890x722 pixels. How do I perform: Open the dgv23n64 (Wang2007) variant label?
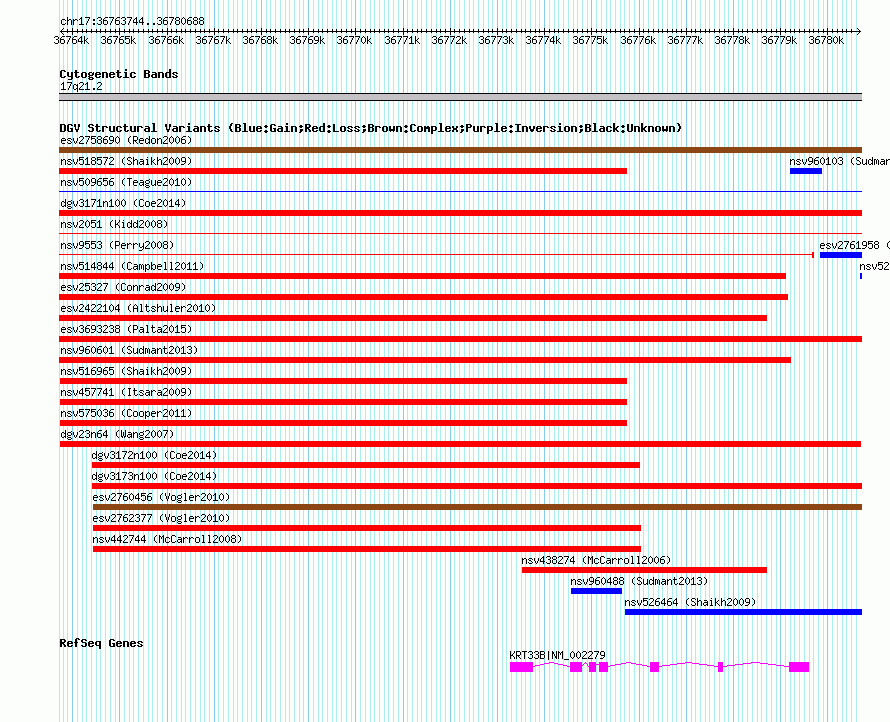point(117,434)
